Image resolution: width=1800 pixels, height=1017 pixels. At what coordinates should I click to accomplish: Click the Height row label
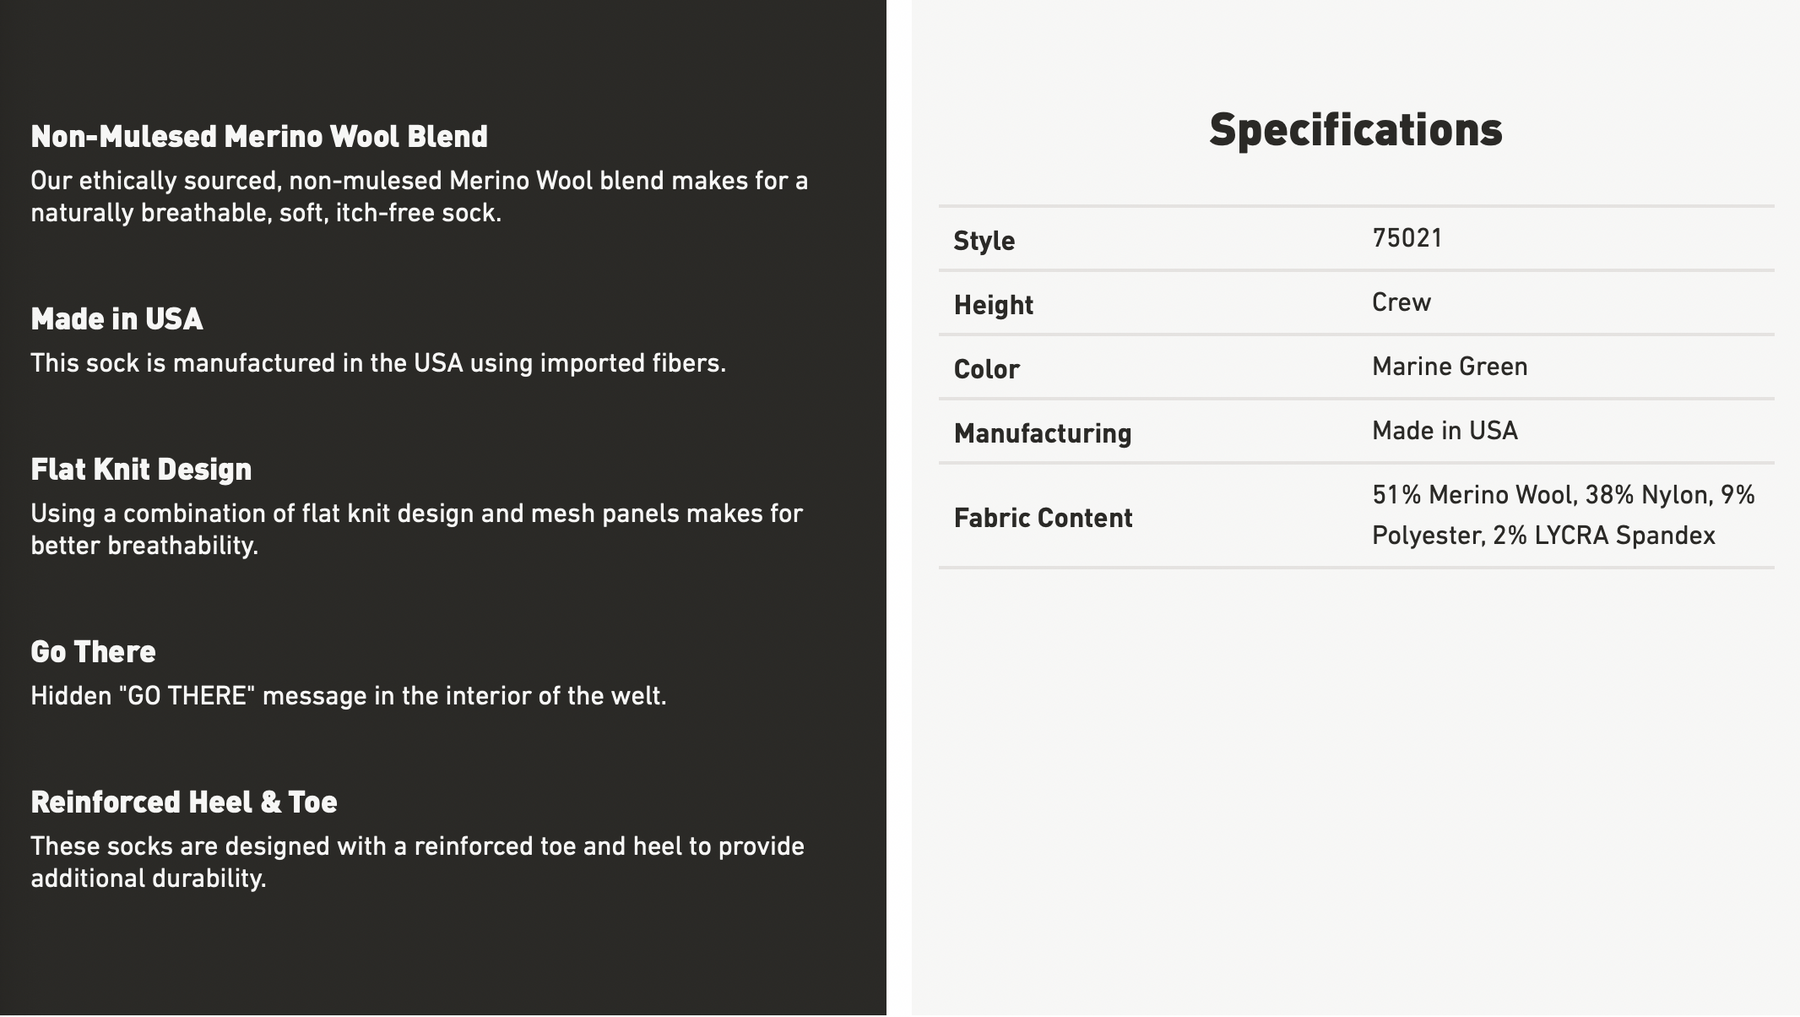(x=993, y=305)
